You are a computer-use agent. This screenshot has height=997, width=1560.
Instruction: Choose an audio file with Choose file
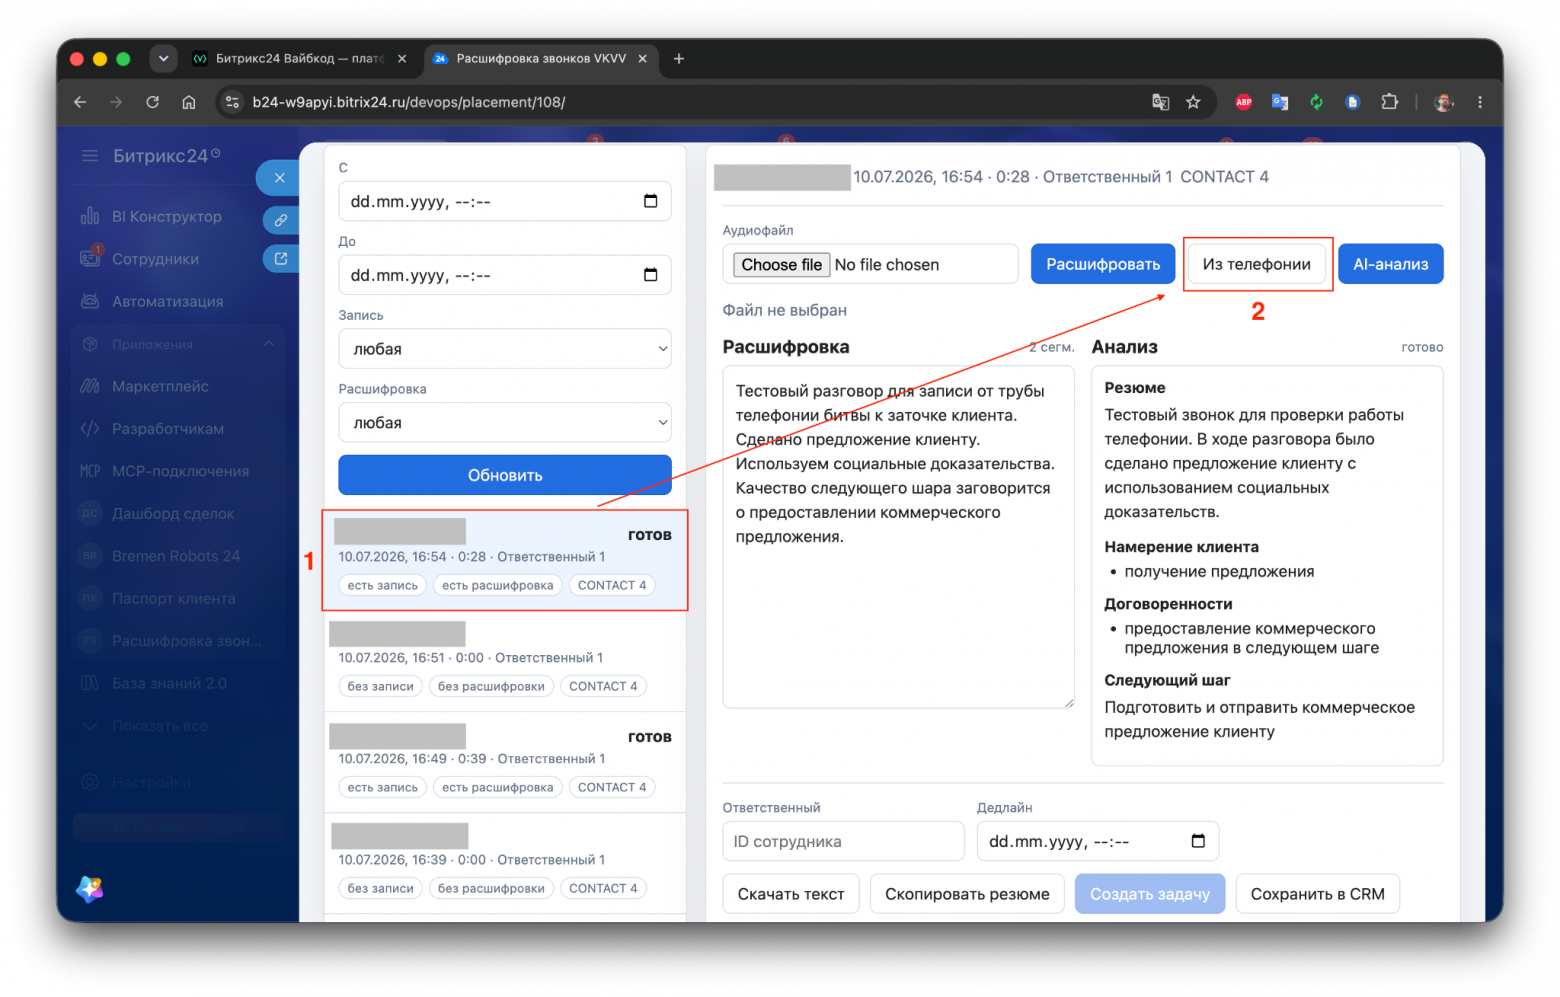(781, 264)
